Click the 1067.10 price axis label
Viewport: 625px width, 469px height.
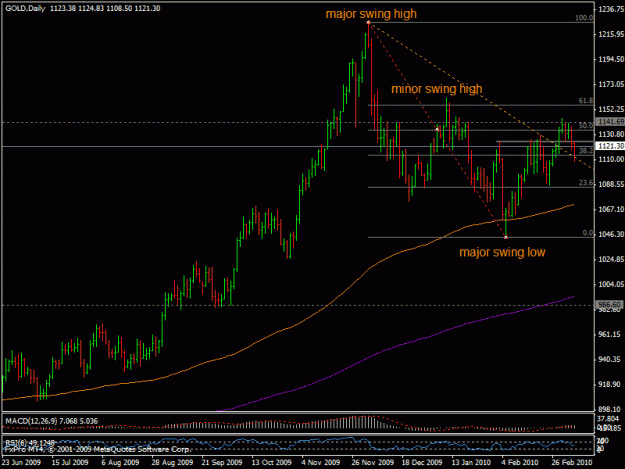pos(611,209)
